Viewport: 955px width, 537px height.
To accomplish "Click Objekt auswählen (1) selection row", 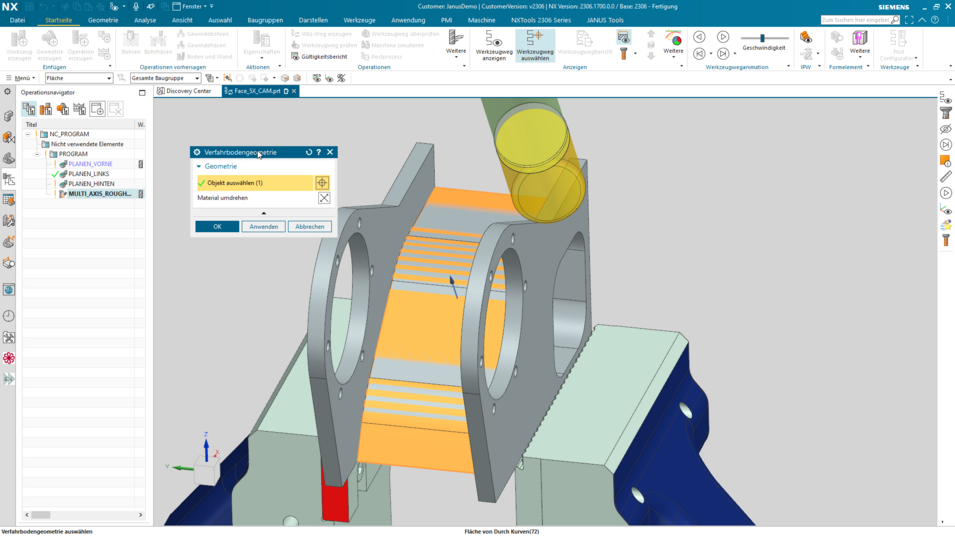I will 255,183.
